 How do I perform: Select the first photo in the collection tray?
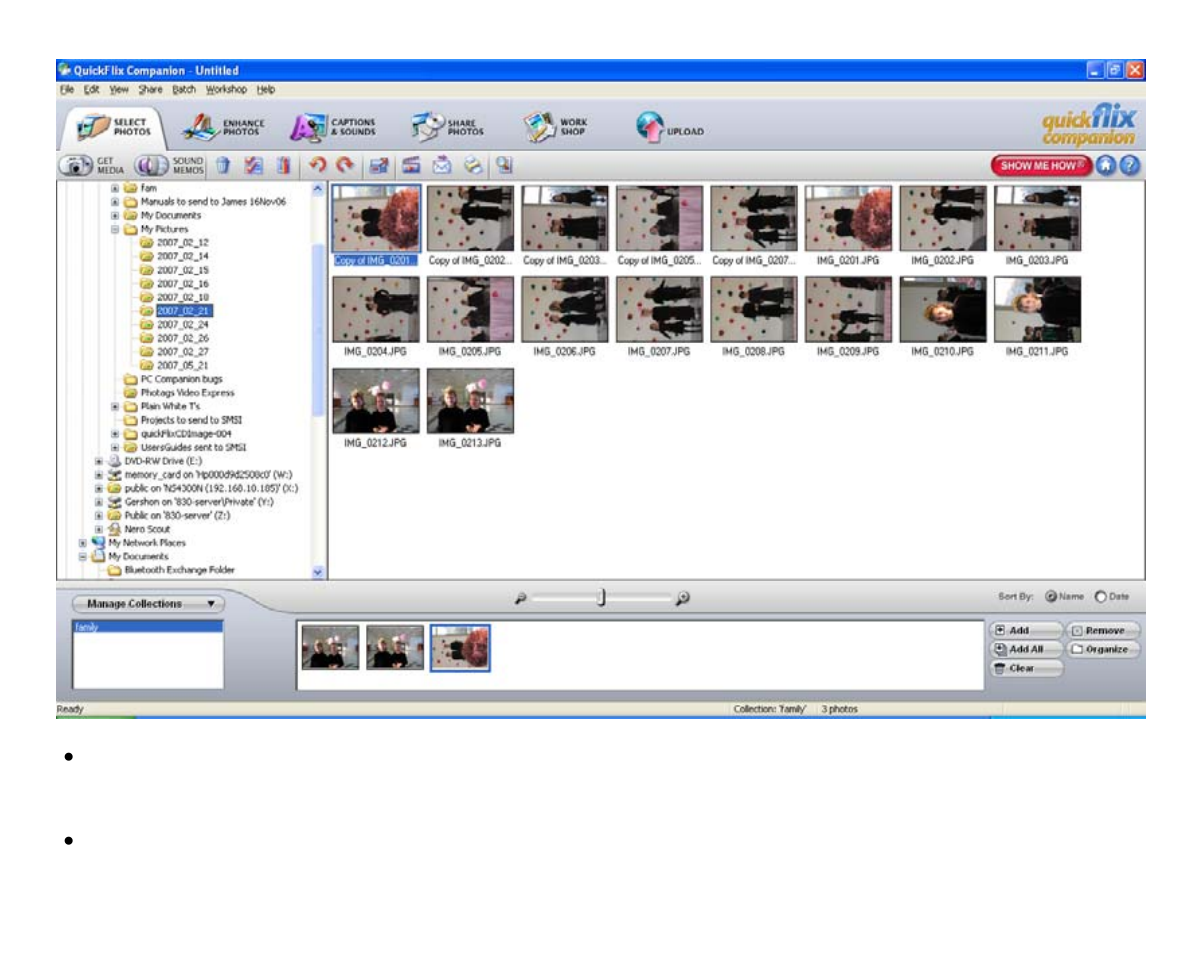click(330, 647)
